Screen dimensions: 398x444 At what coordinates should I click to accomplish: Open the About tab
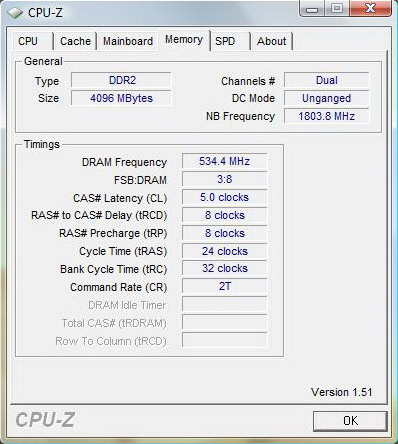pyautogui.click(x=272, y=41)
